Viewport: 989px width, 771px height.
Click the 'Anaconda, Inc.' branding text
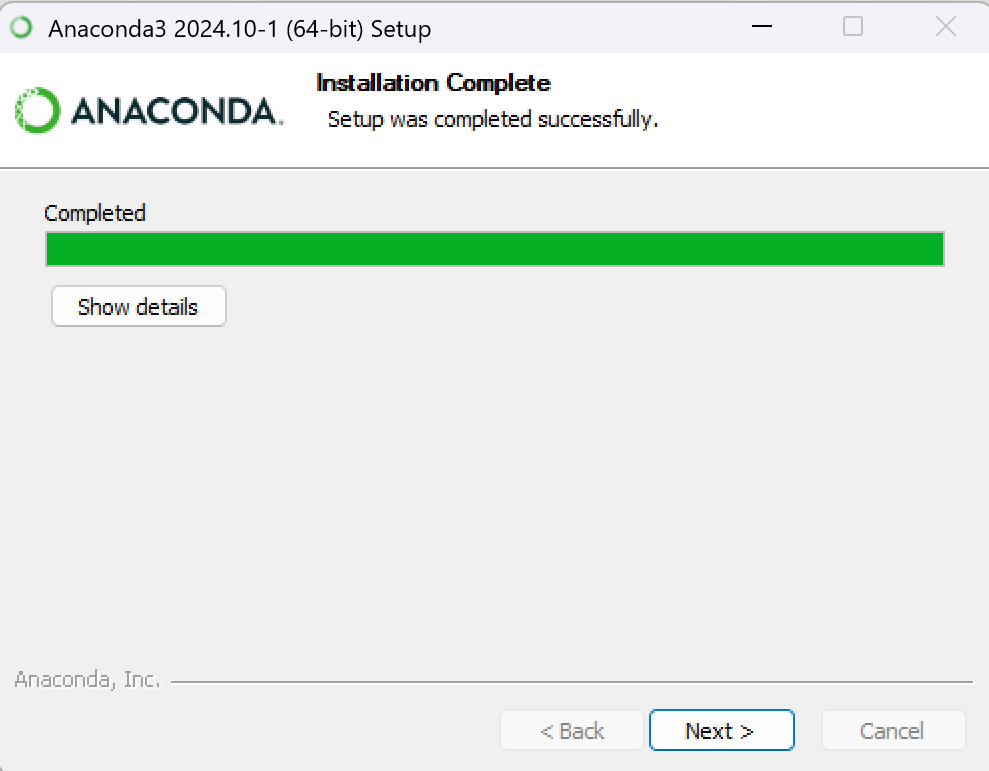pyautogui.click(x=87, y=680)
